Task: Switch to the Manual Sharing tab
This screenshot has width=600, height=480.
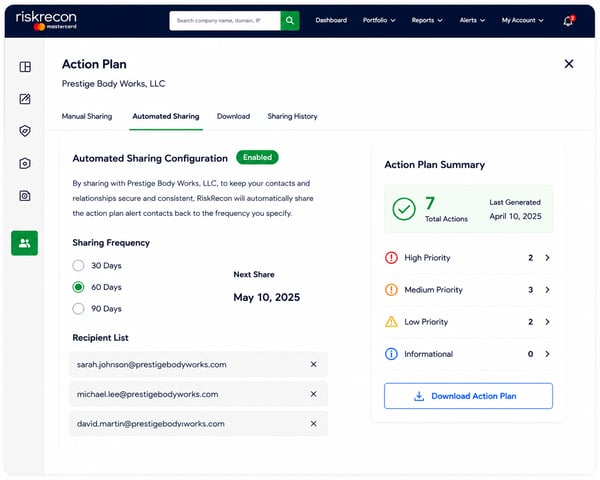Action: [x=87, y=116]
